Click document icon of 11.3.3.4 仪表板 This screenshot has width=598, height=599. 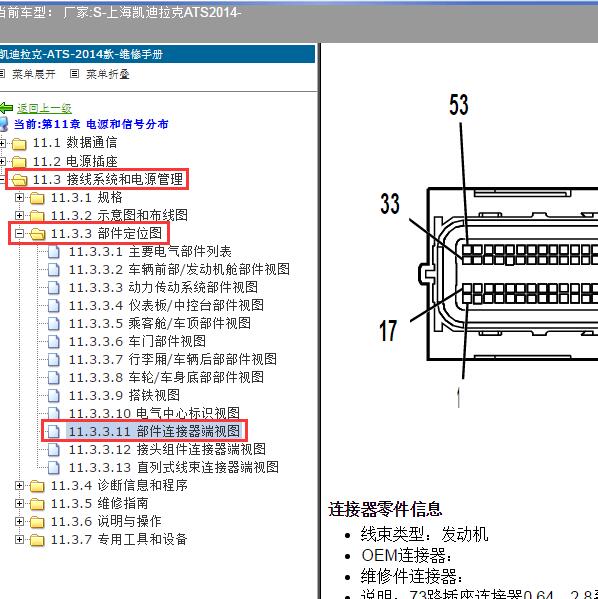54,306
